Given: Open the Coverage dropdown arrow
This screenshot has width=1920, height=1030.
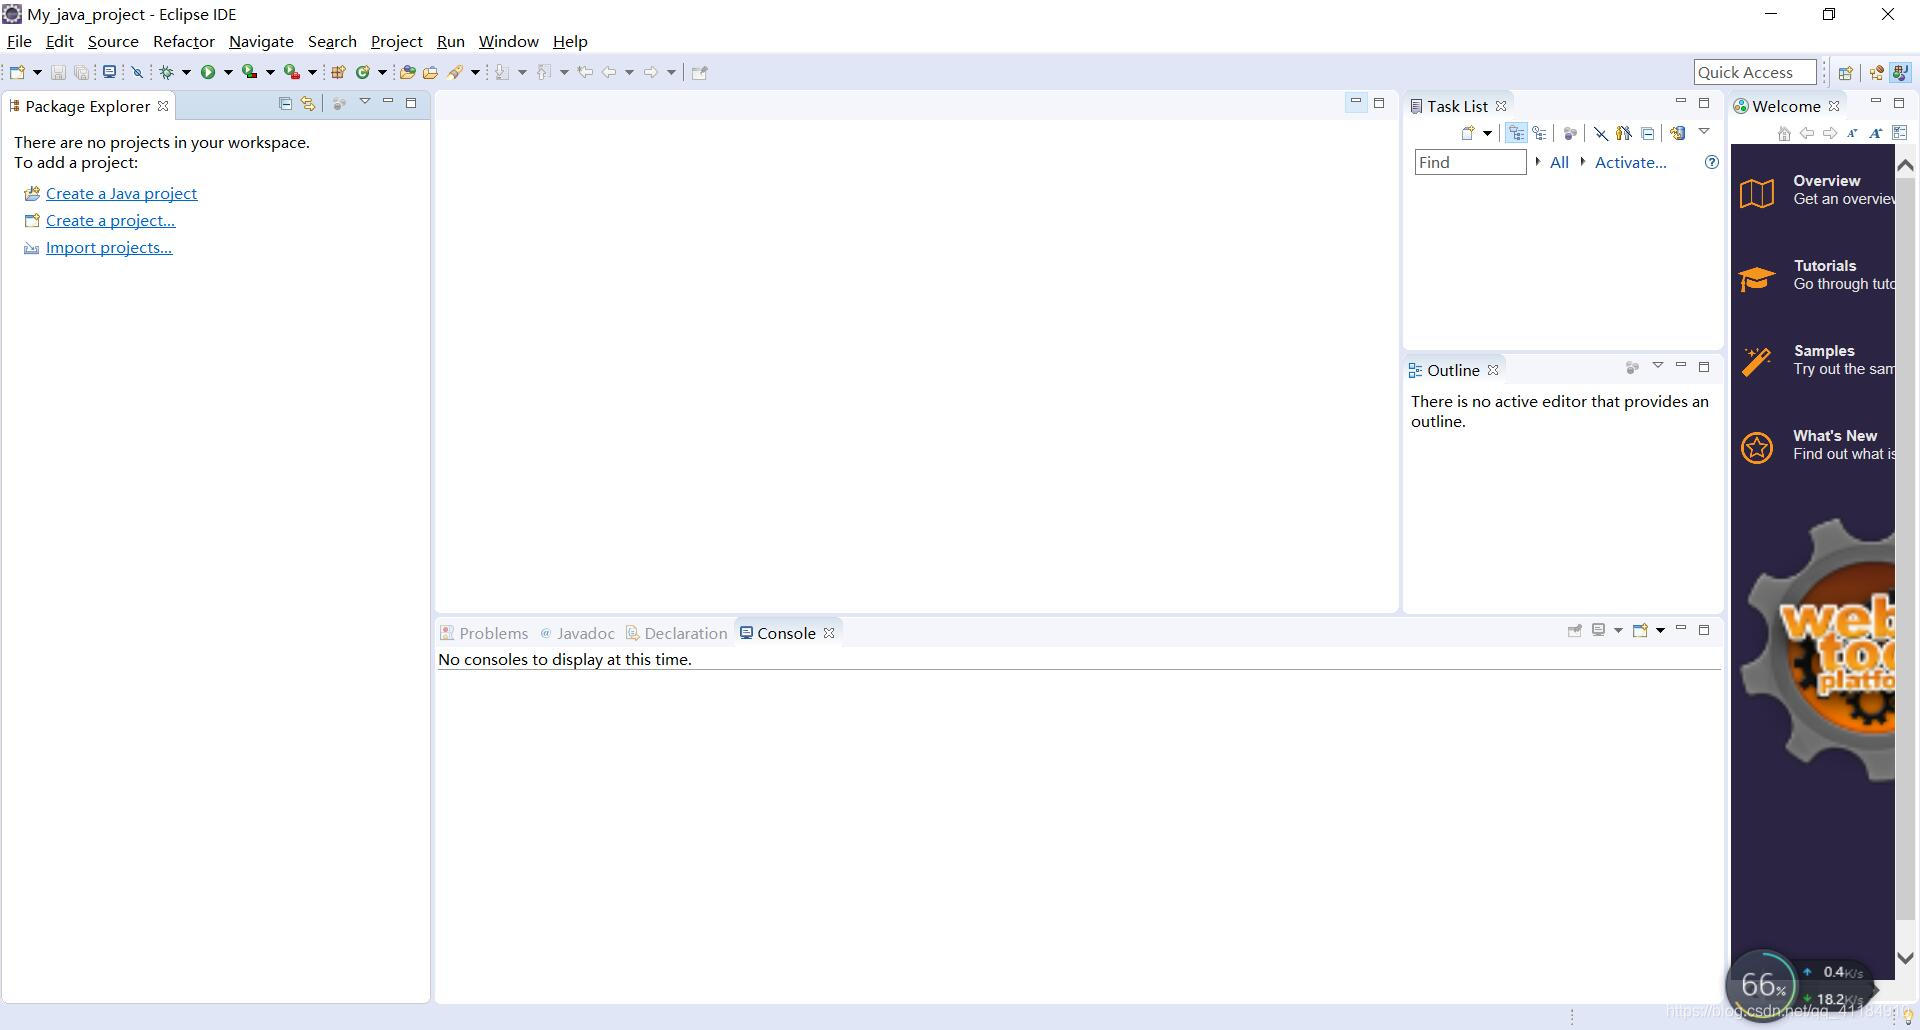Looking at the screenshot, I should pos(270,72).
